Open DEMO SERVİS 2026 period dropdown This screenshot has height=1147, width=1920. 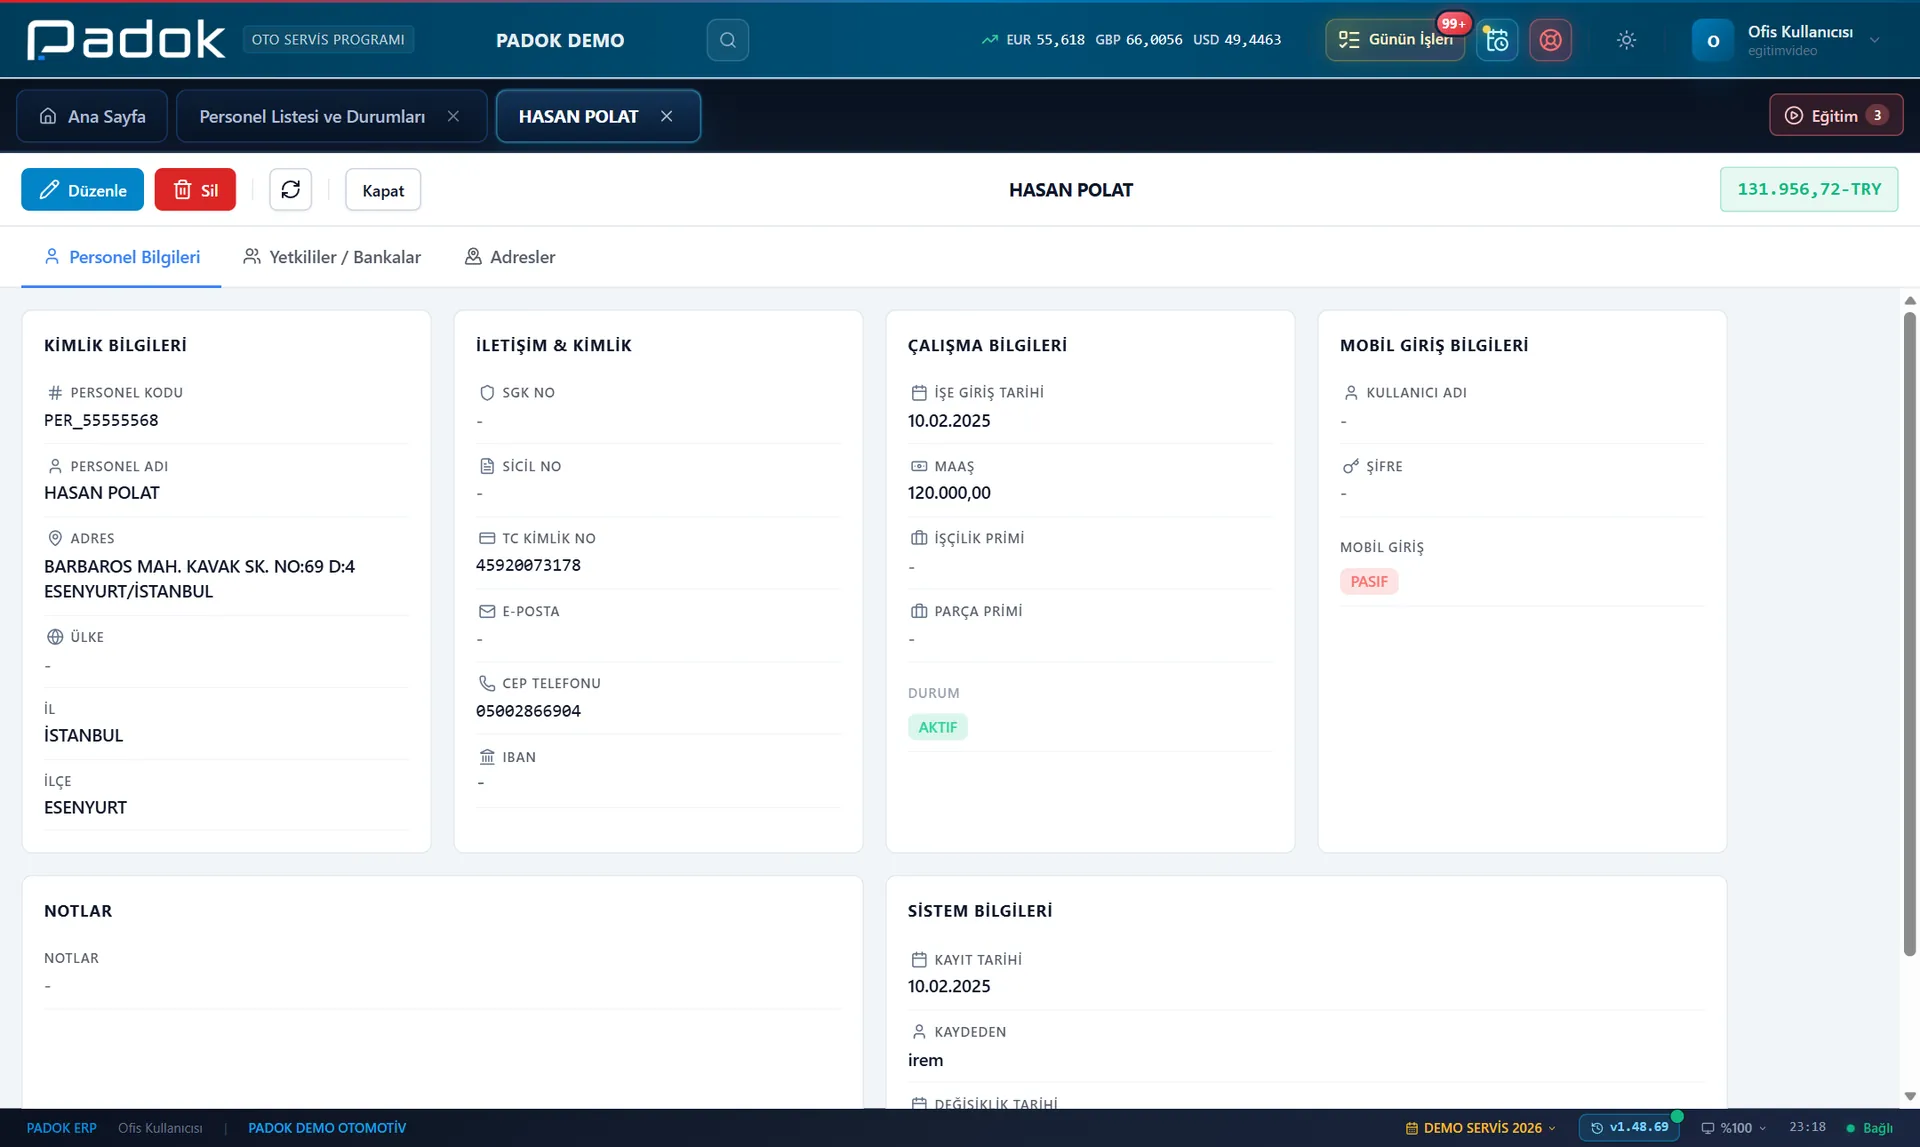(1480, 1128)
